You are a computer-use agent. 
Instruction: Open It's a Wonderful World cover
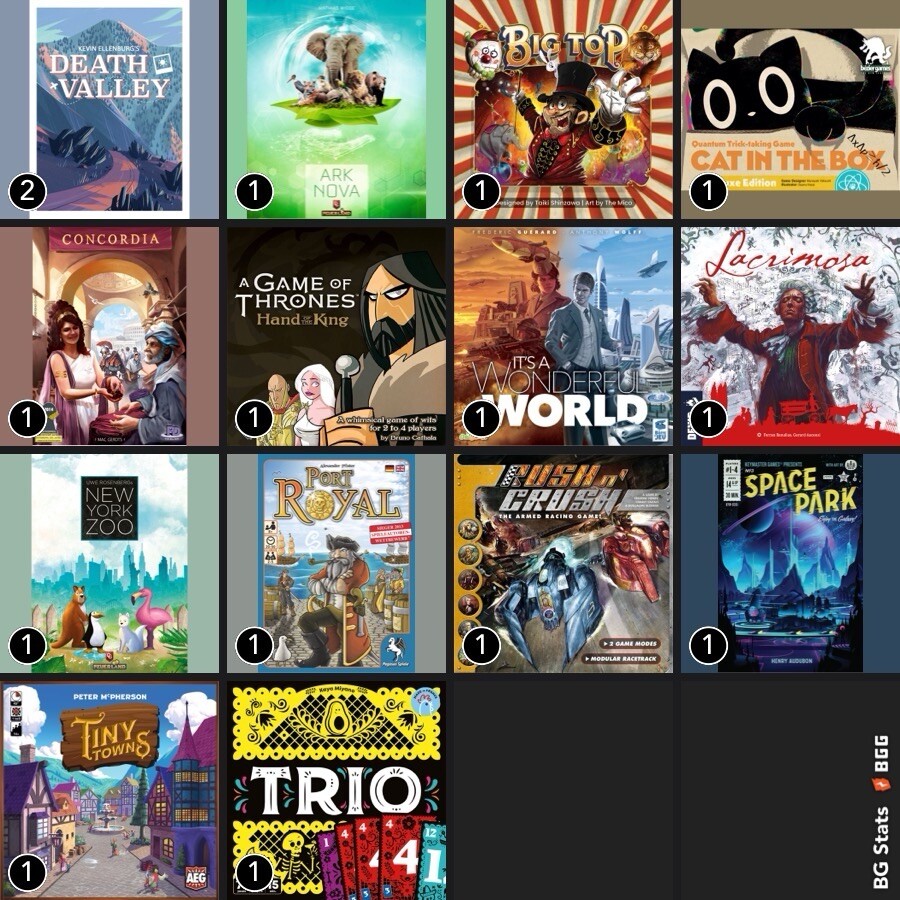click(x=564, y=336)
